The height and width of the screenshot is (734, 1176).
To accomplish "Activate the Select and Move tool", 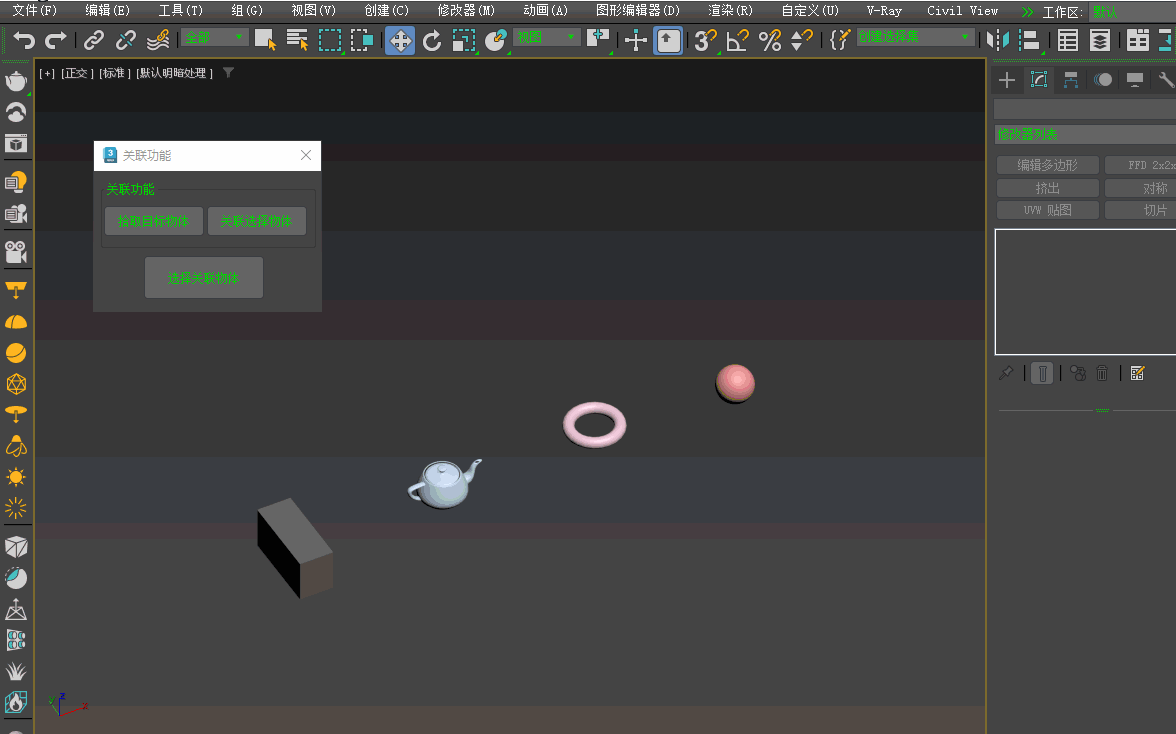I will 400,40.
